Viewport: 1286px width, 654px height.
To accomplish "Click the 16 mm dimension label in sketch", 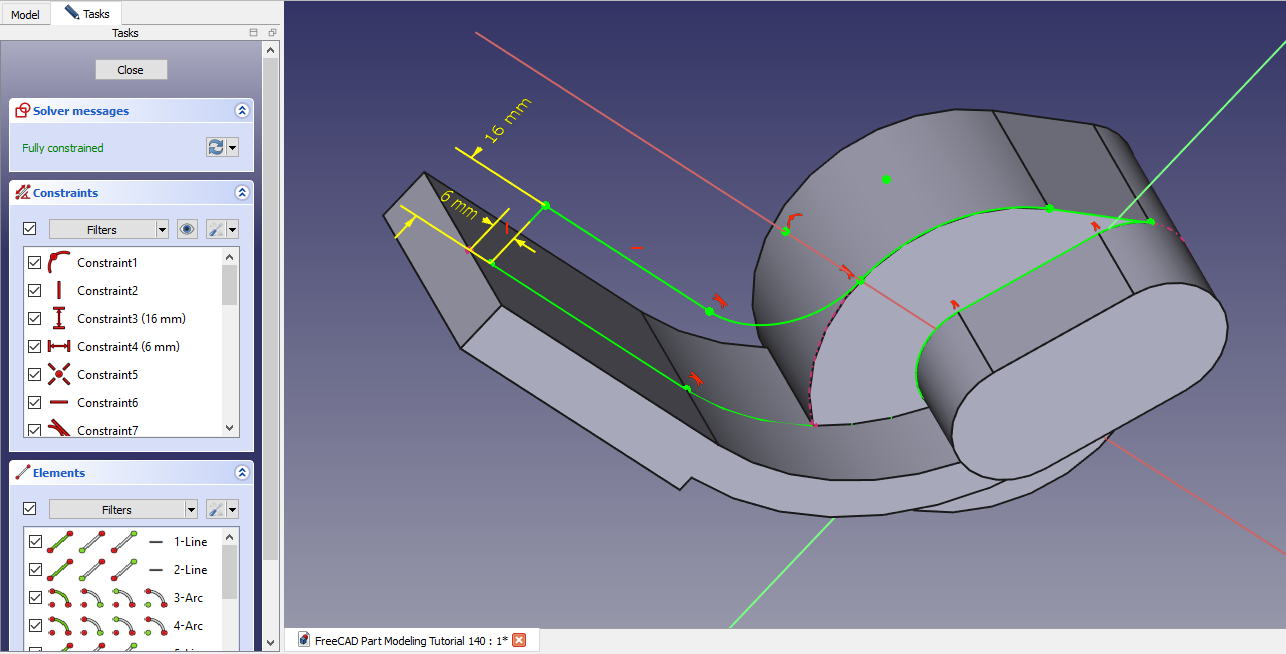I will (x=508, y=122).
